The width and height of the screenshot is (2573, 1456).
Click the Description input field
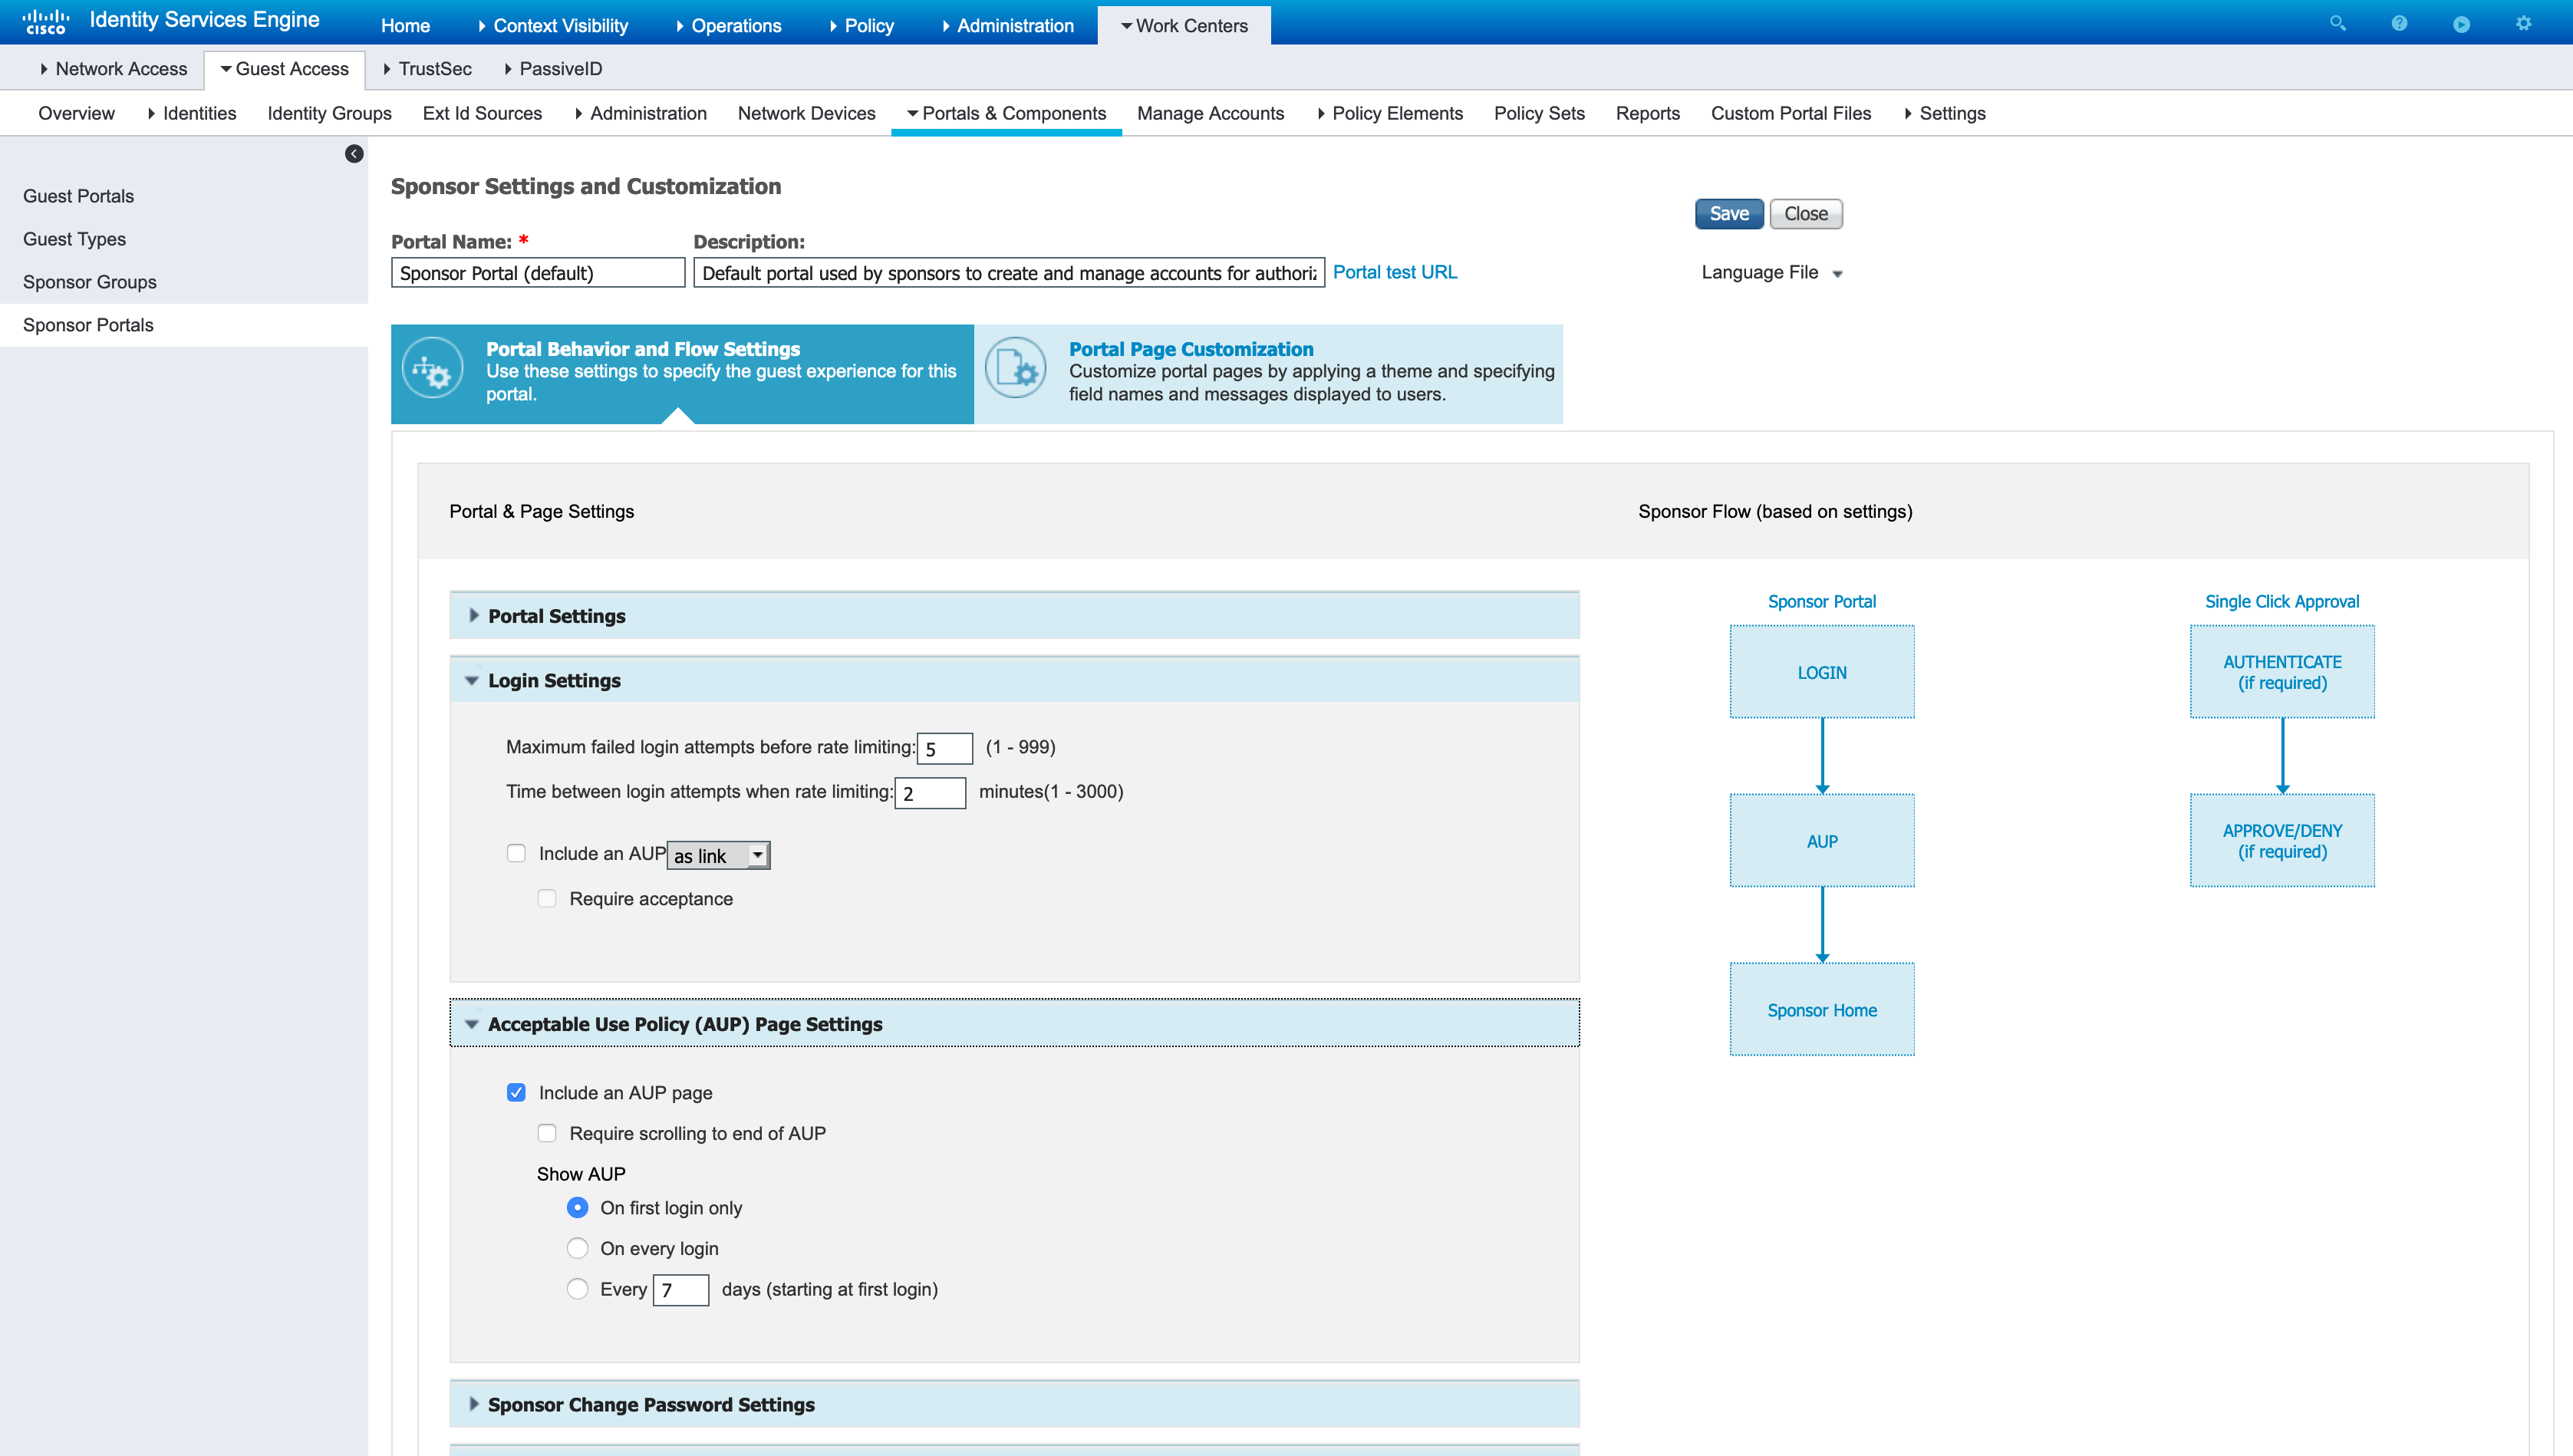(x=1009, y=272)
